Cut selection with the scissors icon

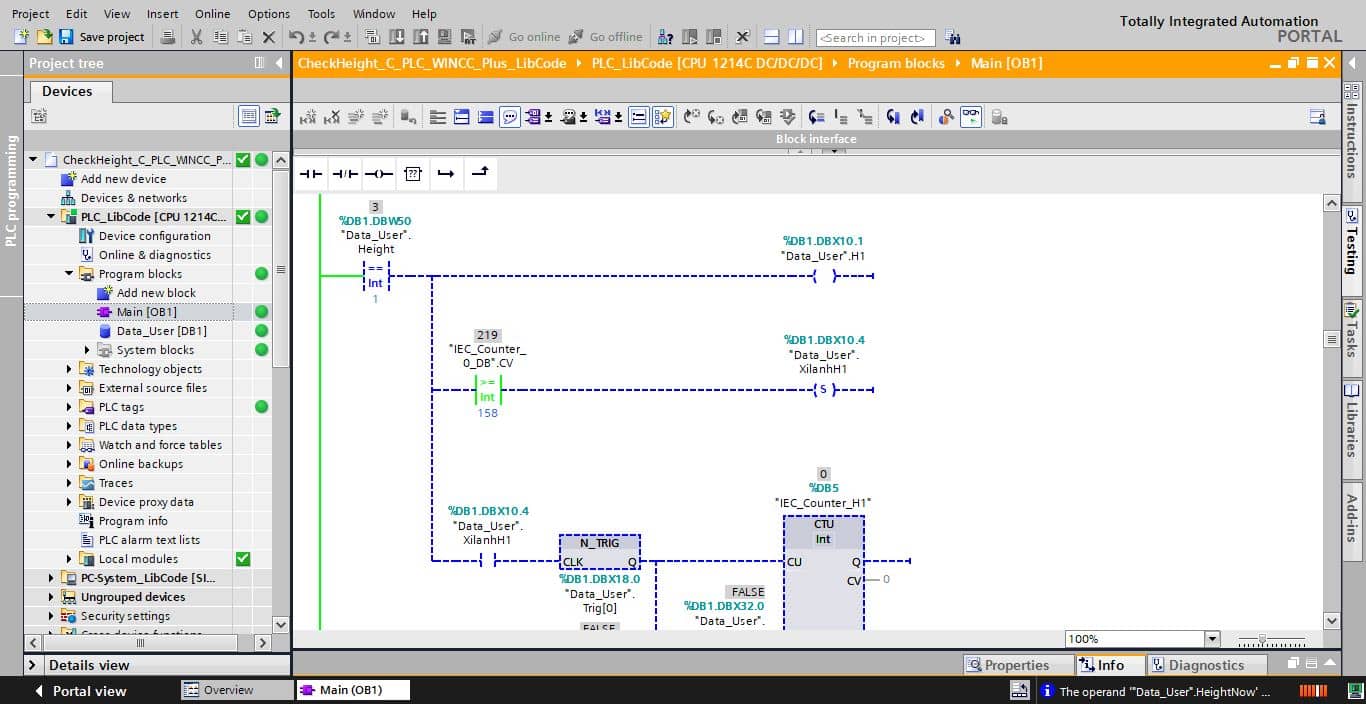point(196,37)
